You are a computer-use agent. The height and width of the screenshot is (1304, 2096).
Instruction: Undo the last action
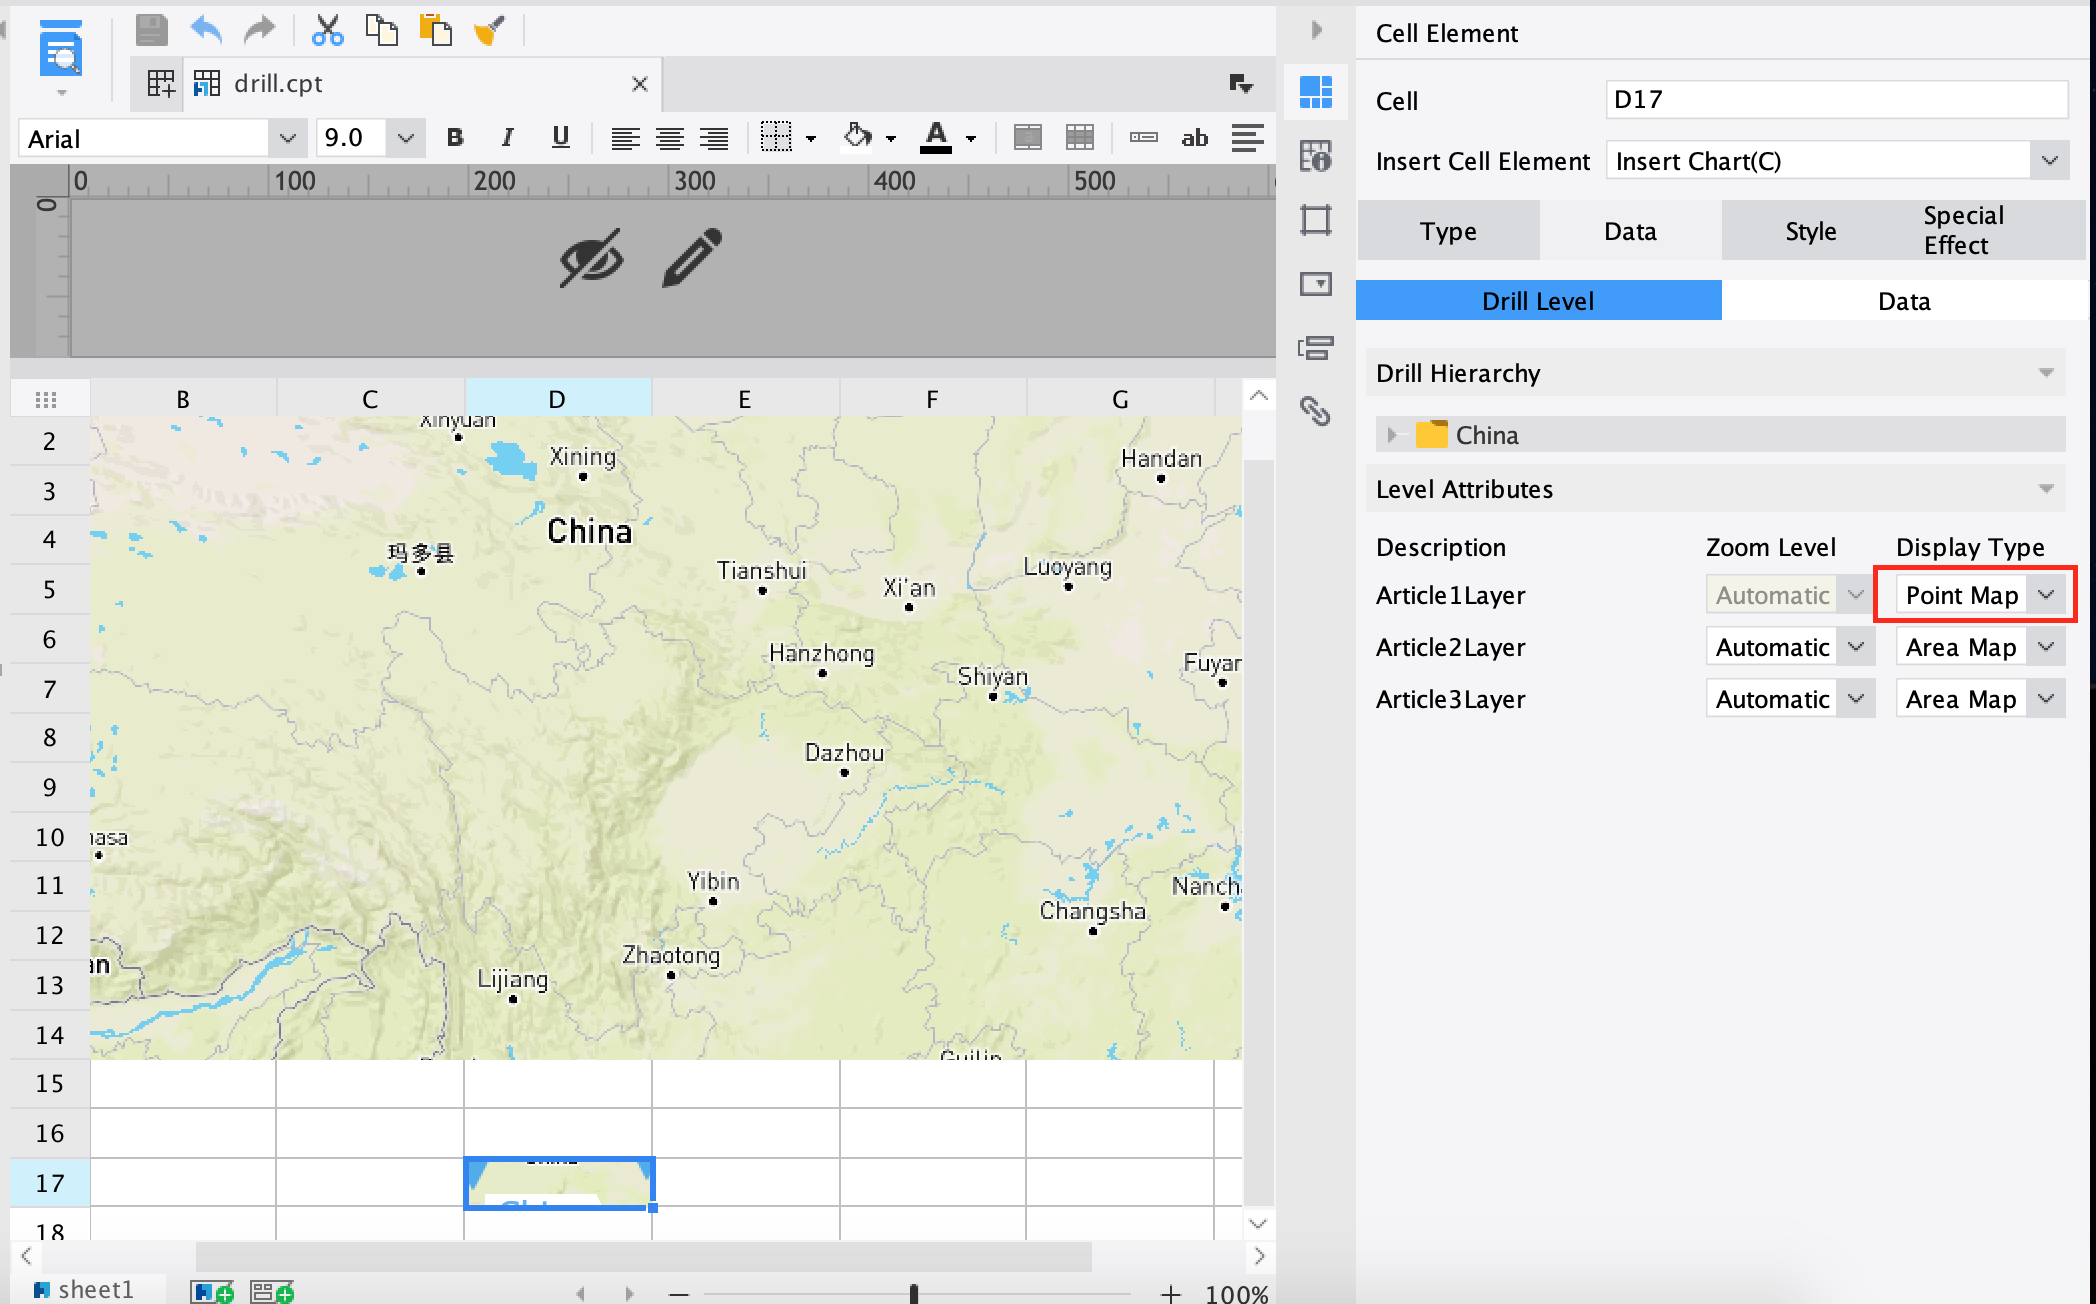206,30
